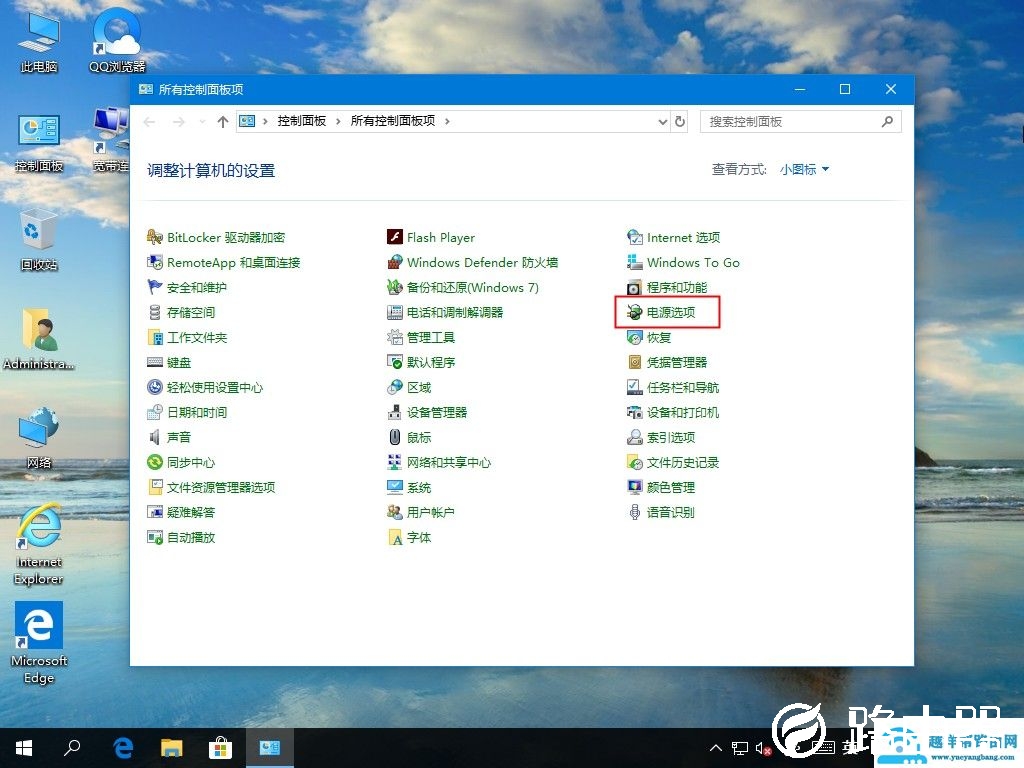Click the 默认程序 icon
This screenshot has height=768, width=1024.
pos(394,362)
